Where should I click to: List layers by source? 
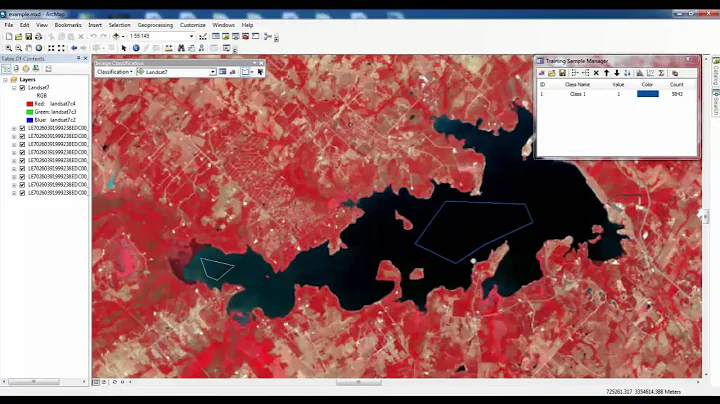click(16, 69)
